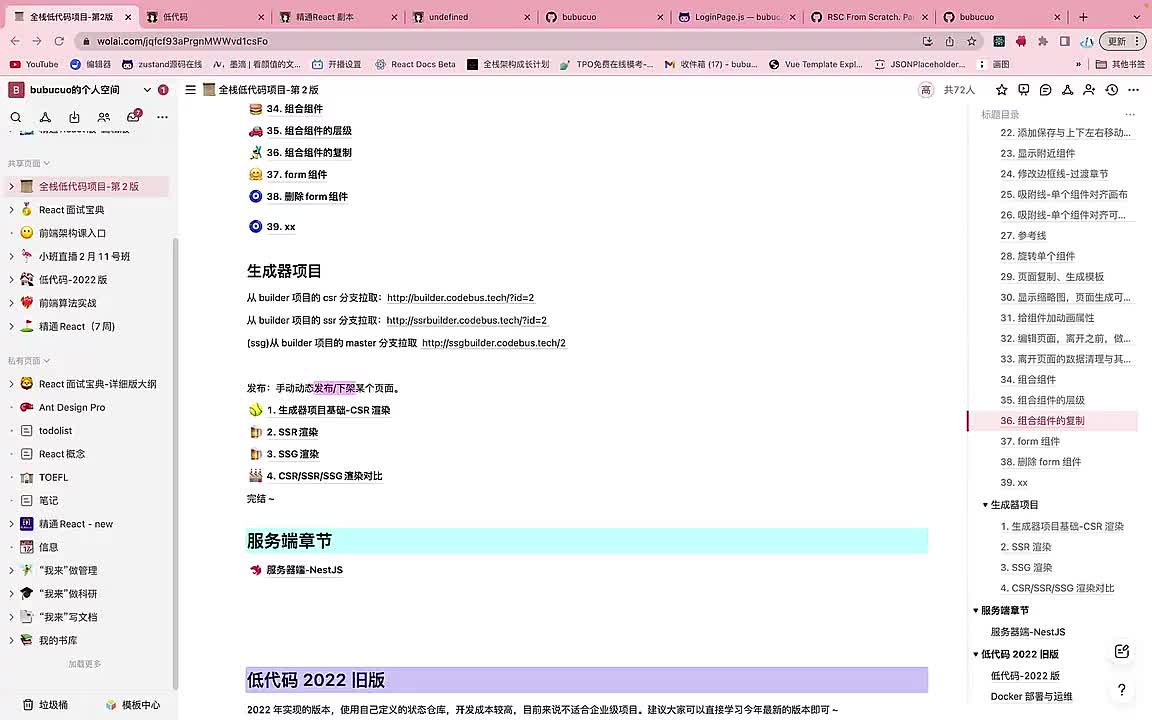Collapse 低代码 2022 旧版 in outline
Image resolution: width=1152 pixels, height=720 pixels.
[x=976, y=654]
